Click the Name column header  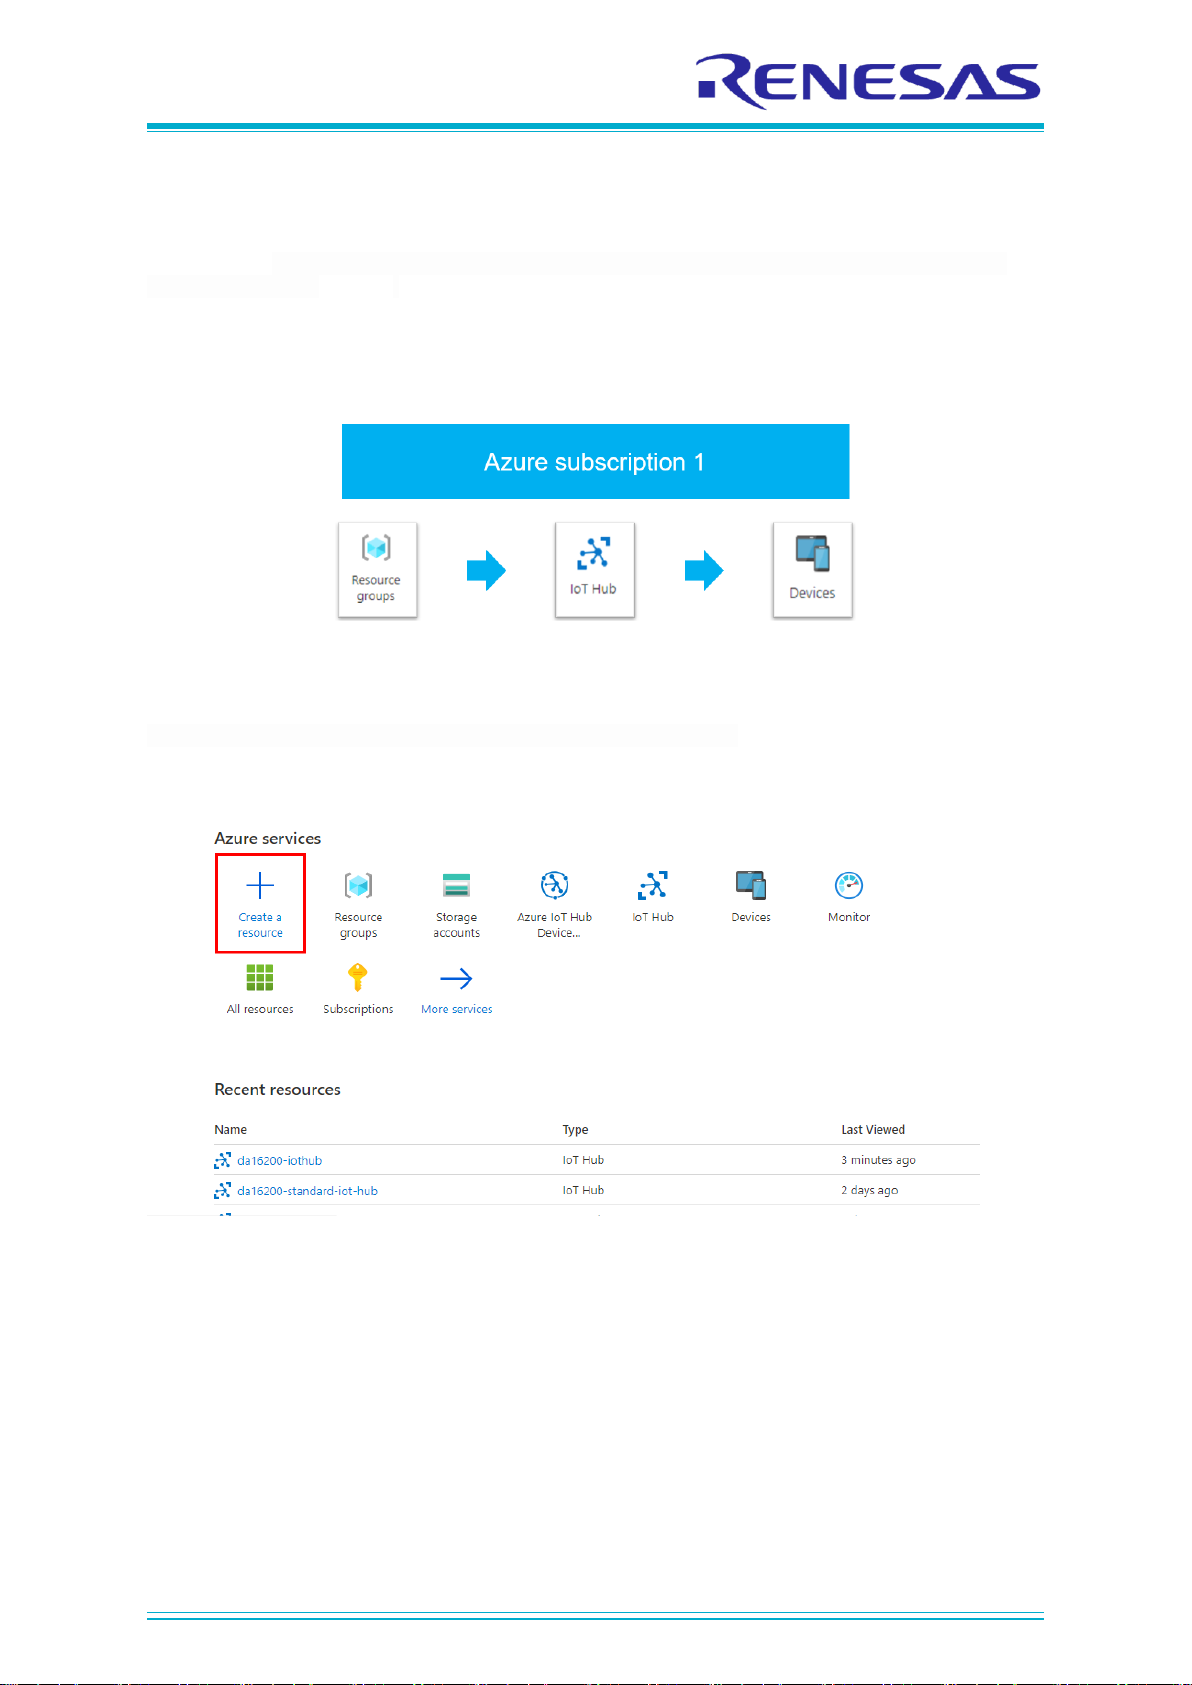tap(230, 1130)
